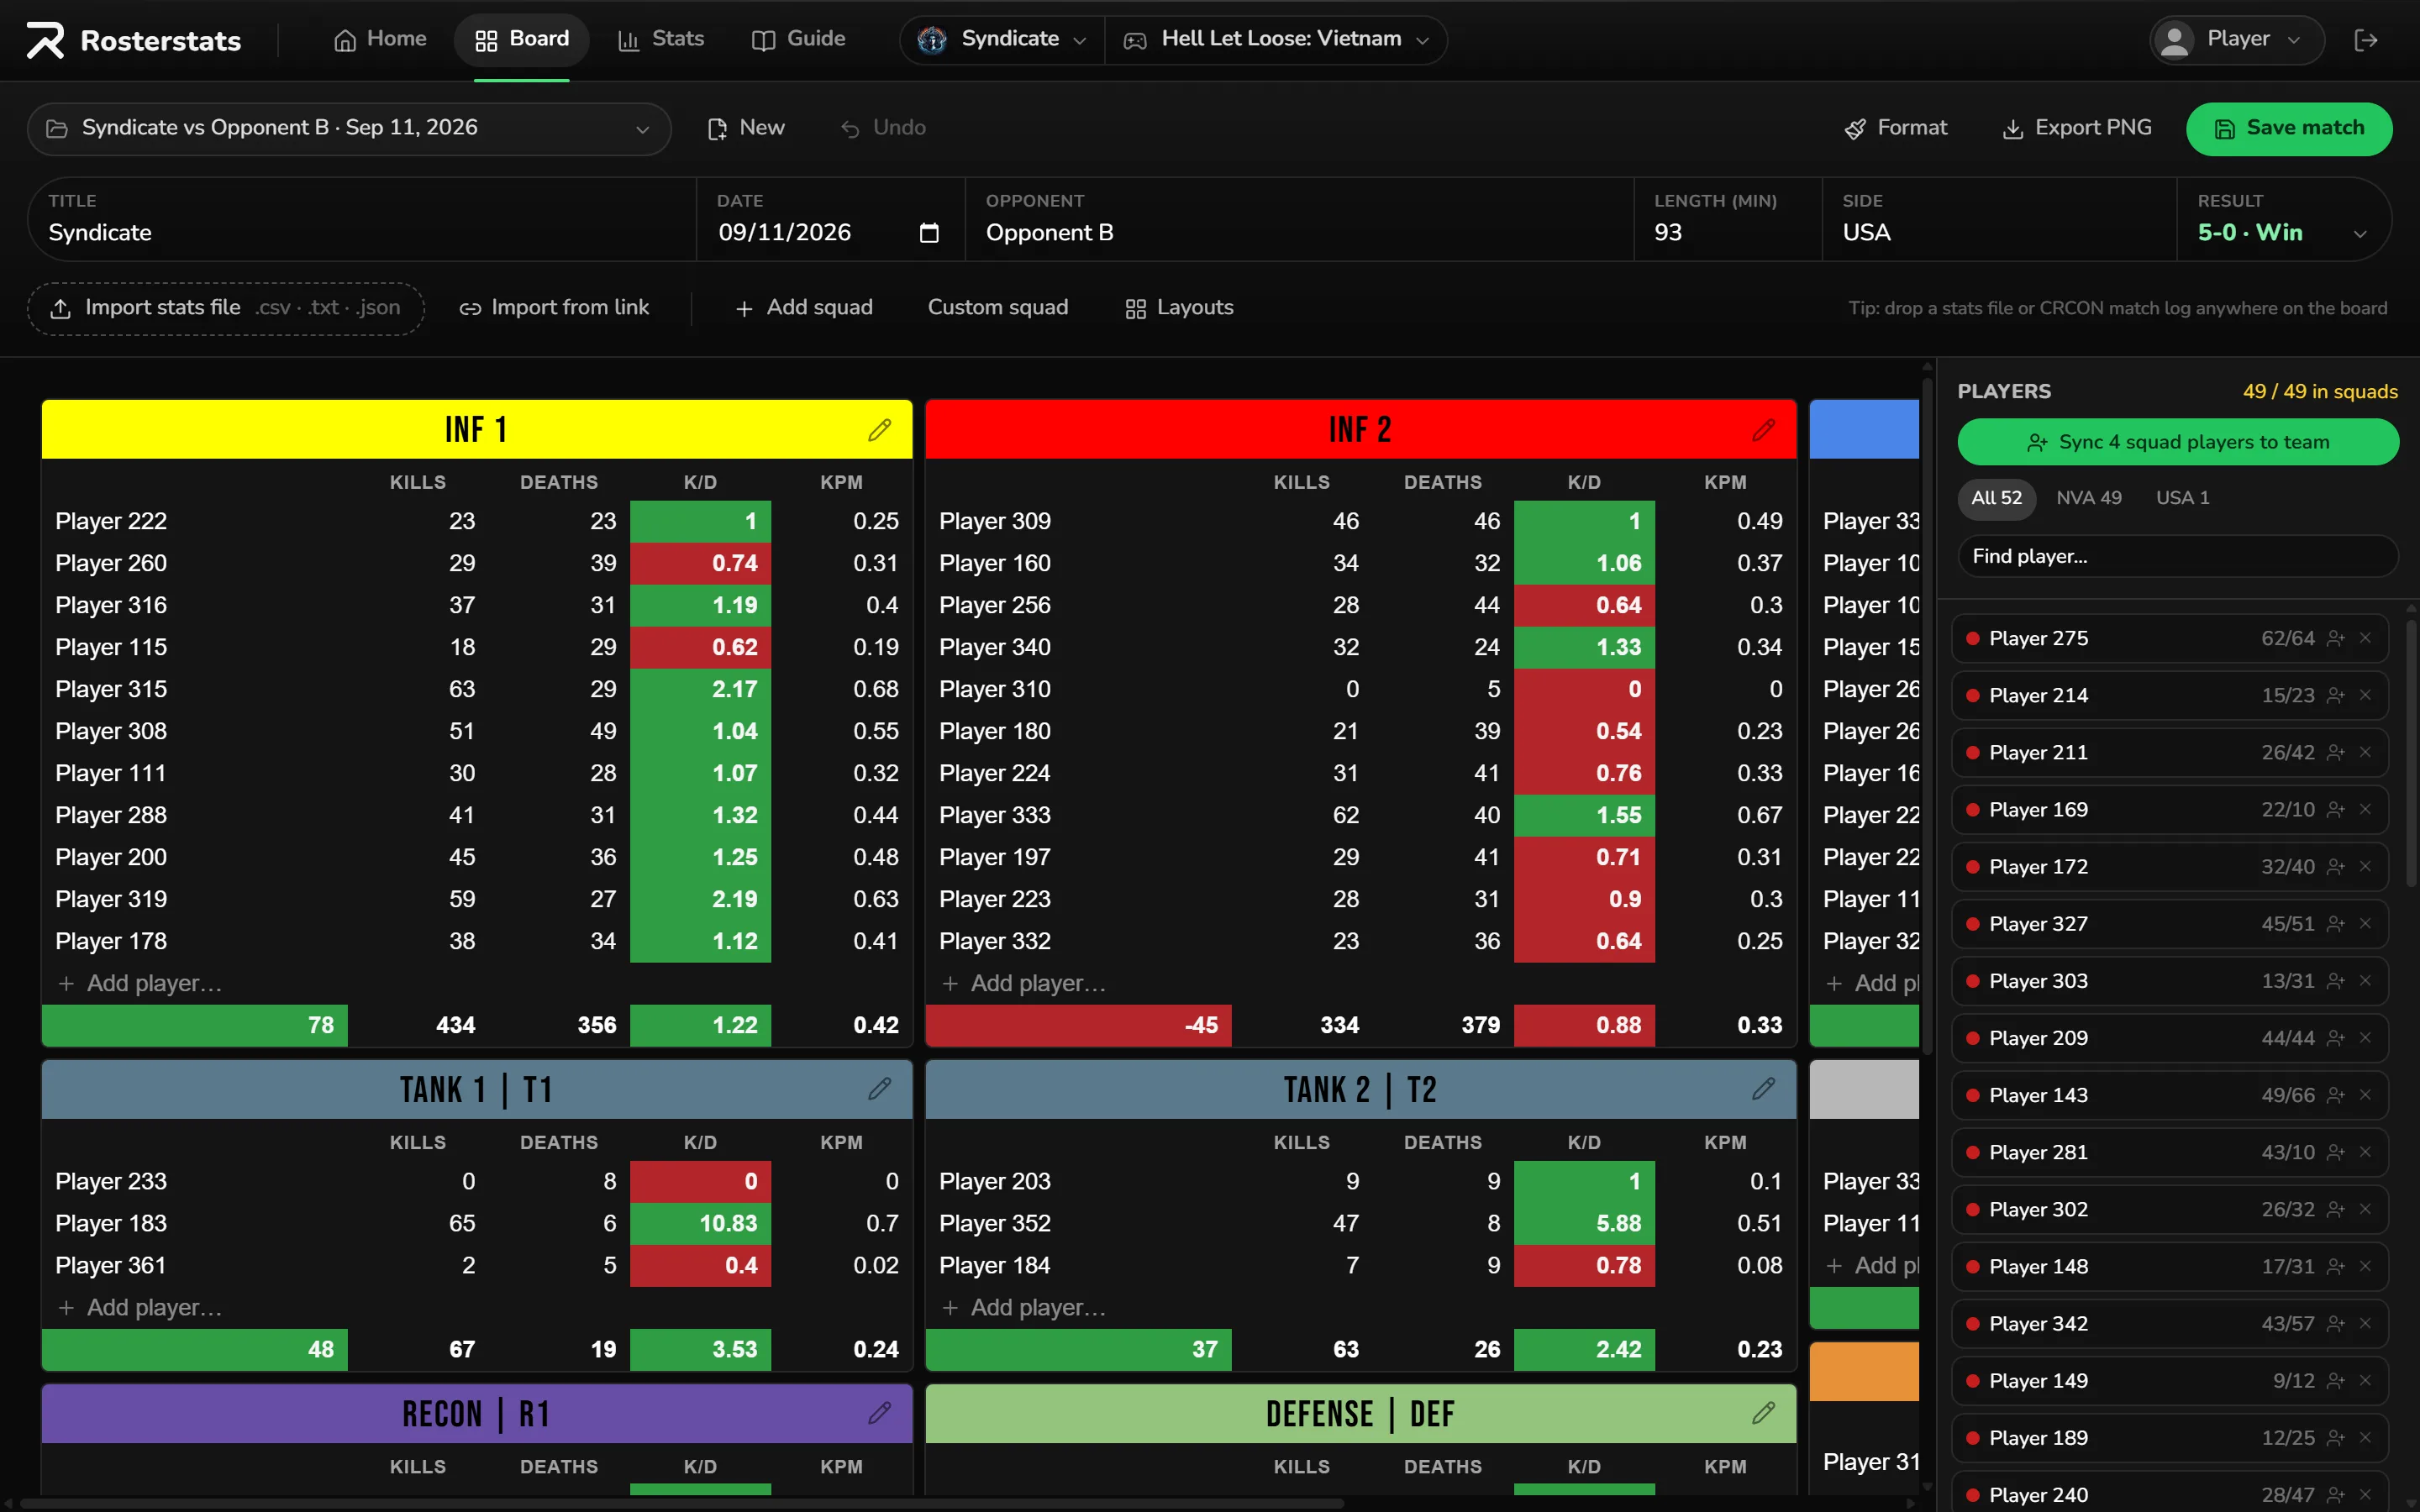Screen dimensions: 2420x1512
Task: Remove Player 169 with the x icon
Action: point(2365,809)
